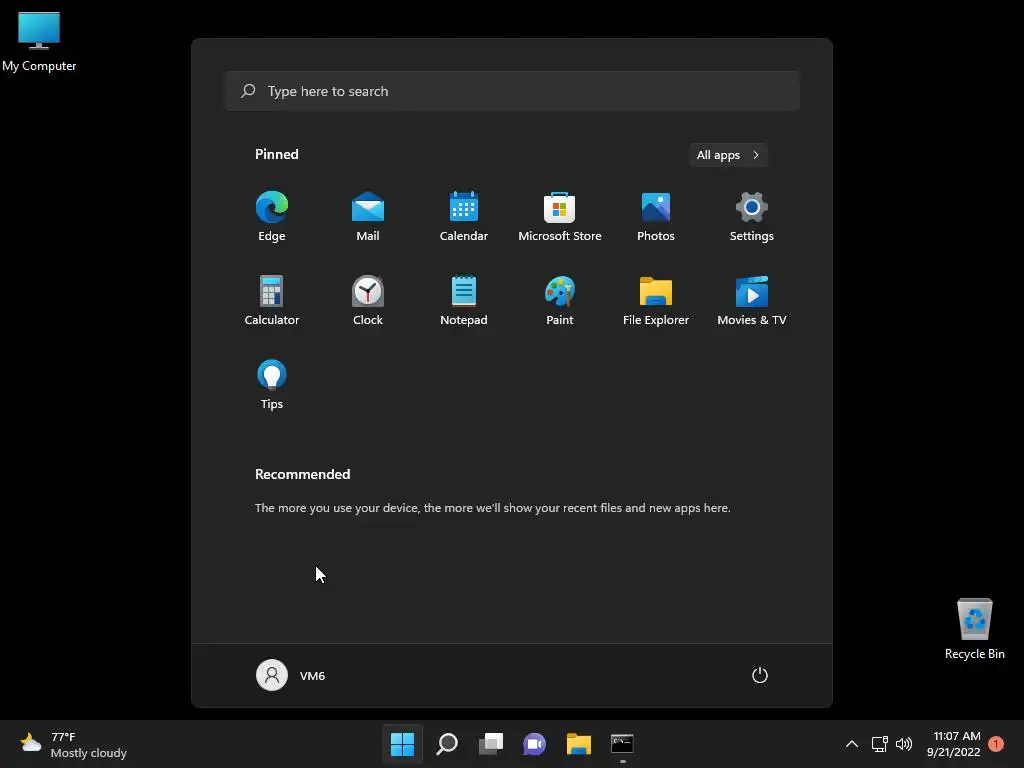Launch the Photos app

click(x=656, y=217)
